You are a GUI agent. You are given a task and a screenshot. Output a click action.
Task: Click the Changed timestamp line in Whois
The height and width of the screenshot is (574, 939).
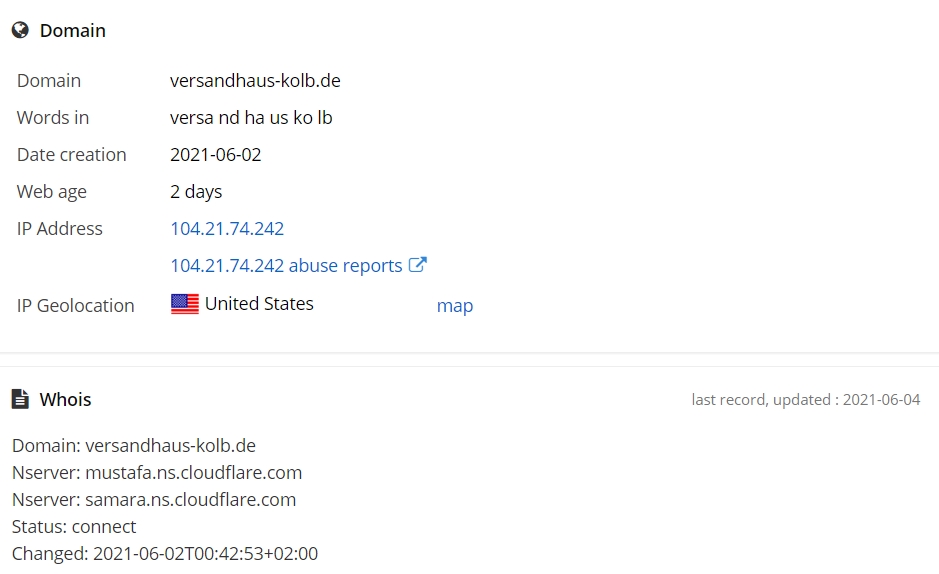click(165, 554)
